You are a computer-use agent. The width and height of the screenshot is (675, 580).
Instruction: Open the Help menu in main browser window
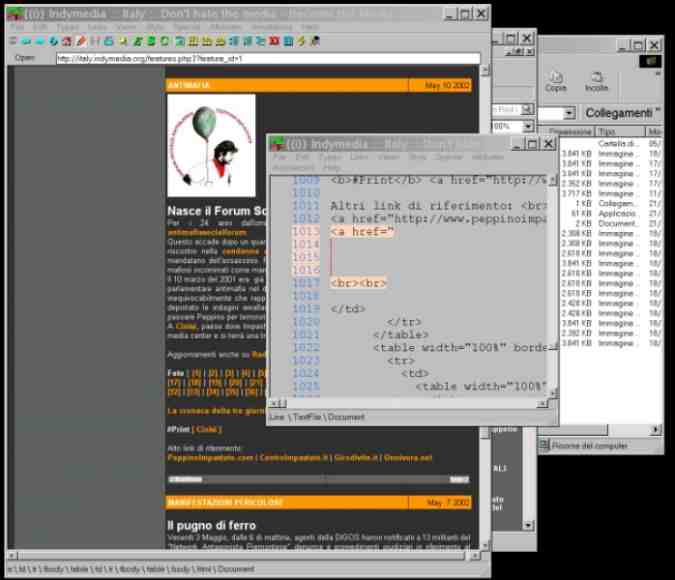310,27
